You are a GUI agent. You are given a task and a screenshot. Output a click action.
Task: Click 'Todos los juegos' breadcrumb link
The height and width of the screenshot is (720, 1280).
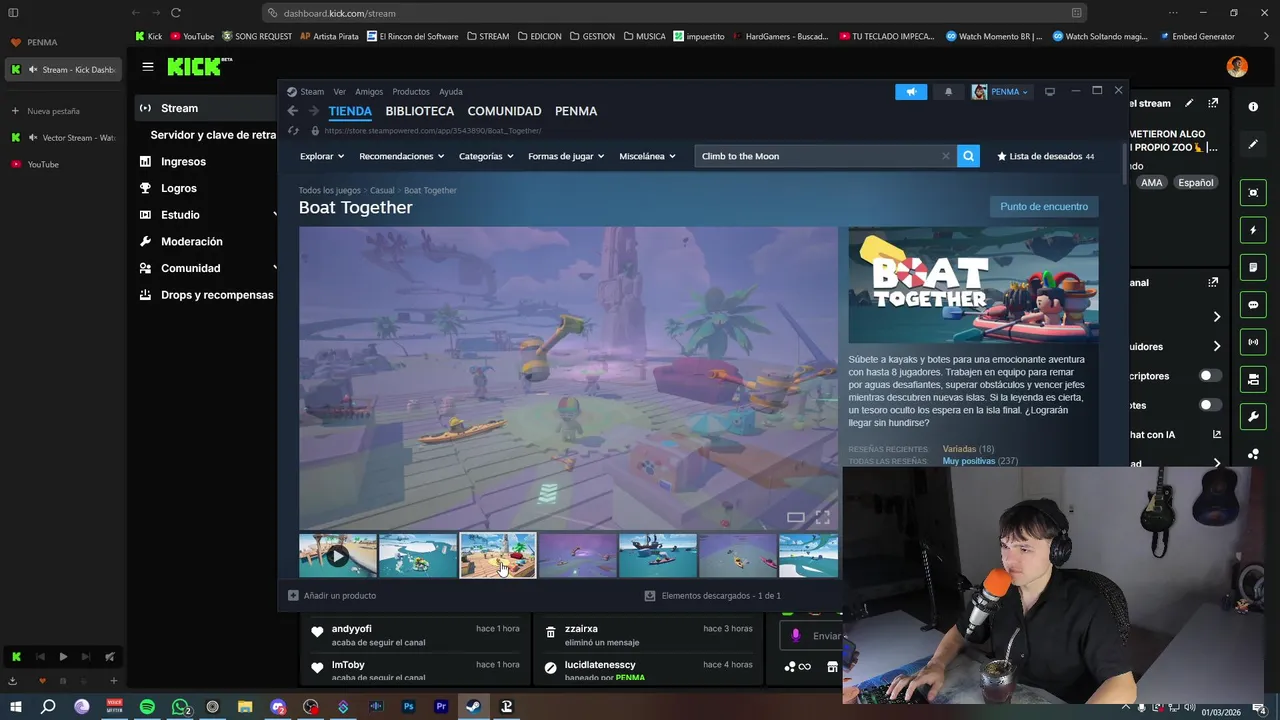329,190
